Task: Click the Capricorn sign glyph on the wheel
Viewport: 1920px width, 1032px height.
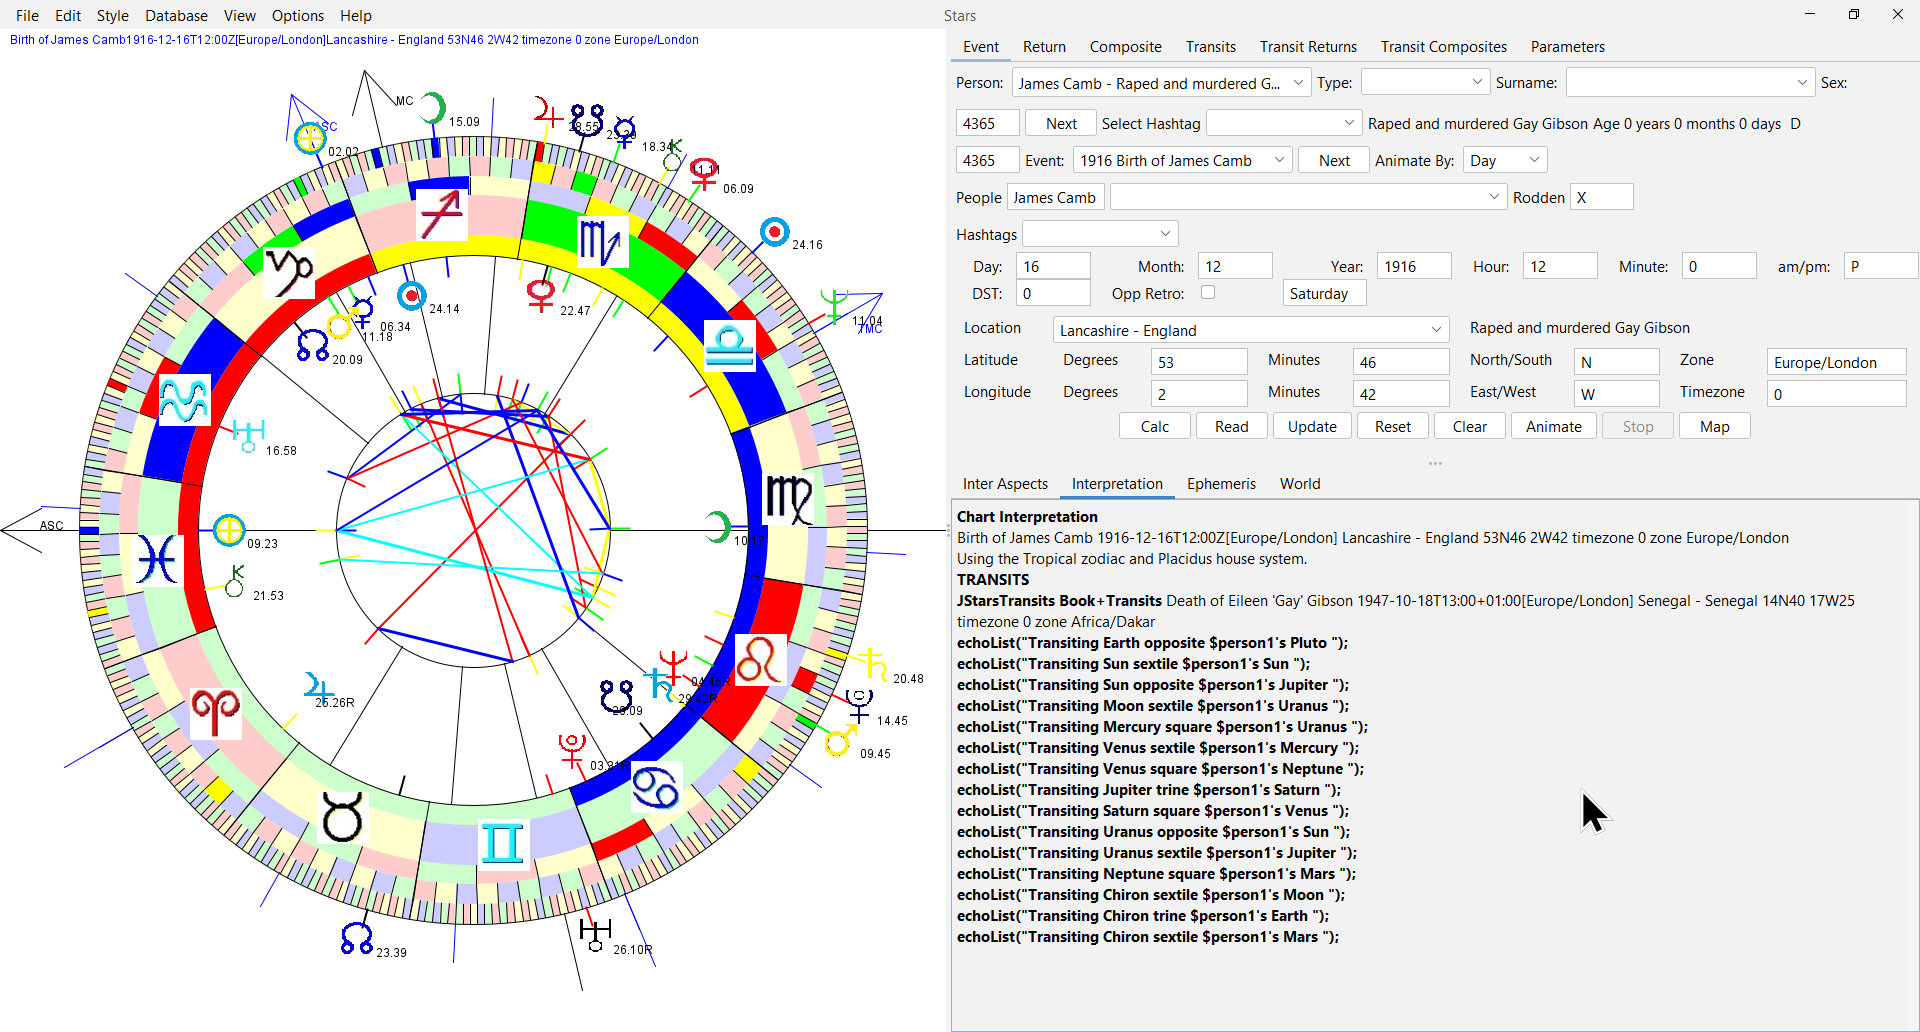Action: pyautogui.click(x=289, y=272)
